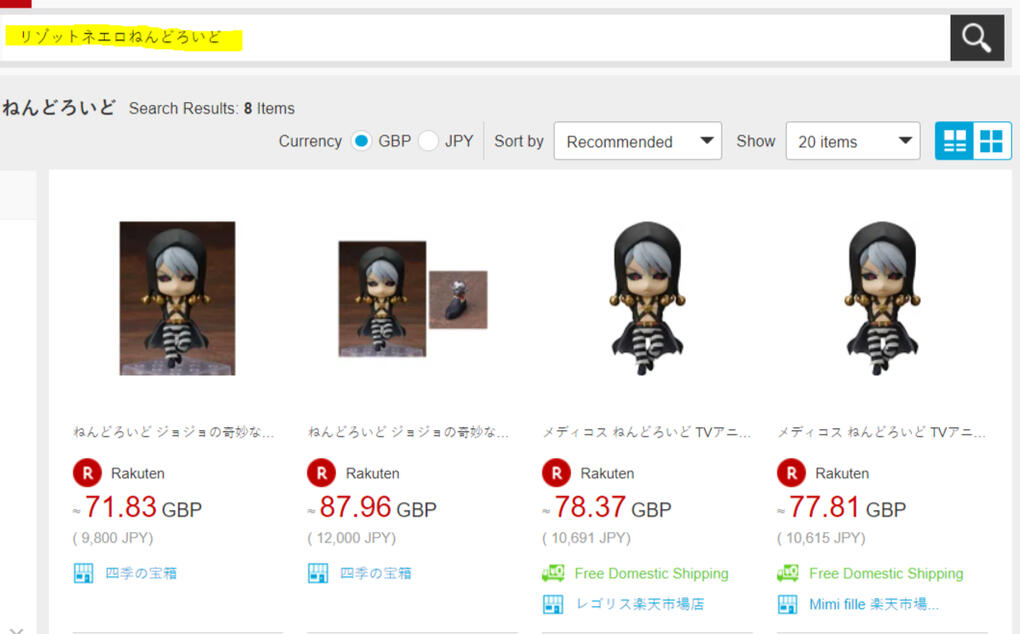The image size is (1020, 634).
Task: Click the Recommended dropdown arrow
Action: 706,140
